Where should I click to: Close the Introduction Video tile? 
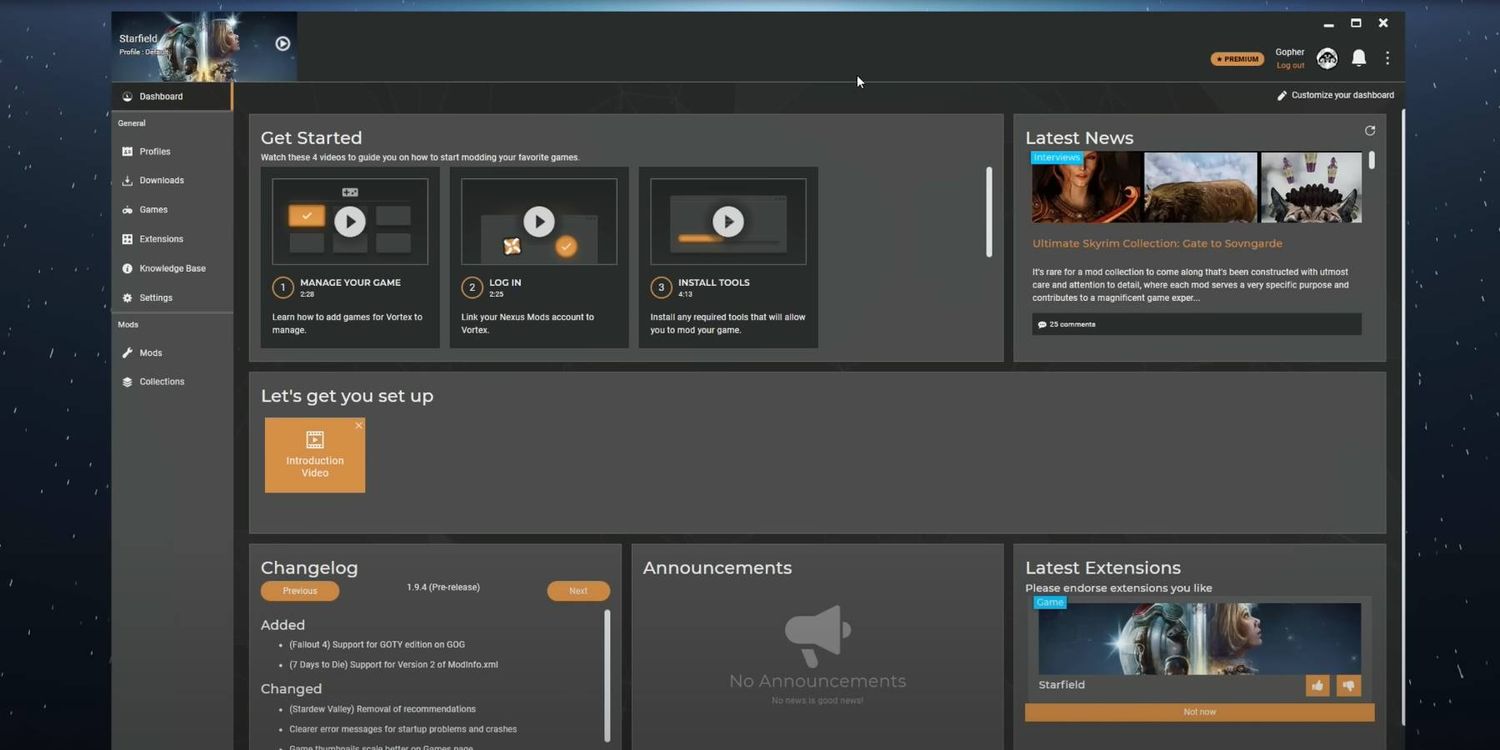(359, 426)
